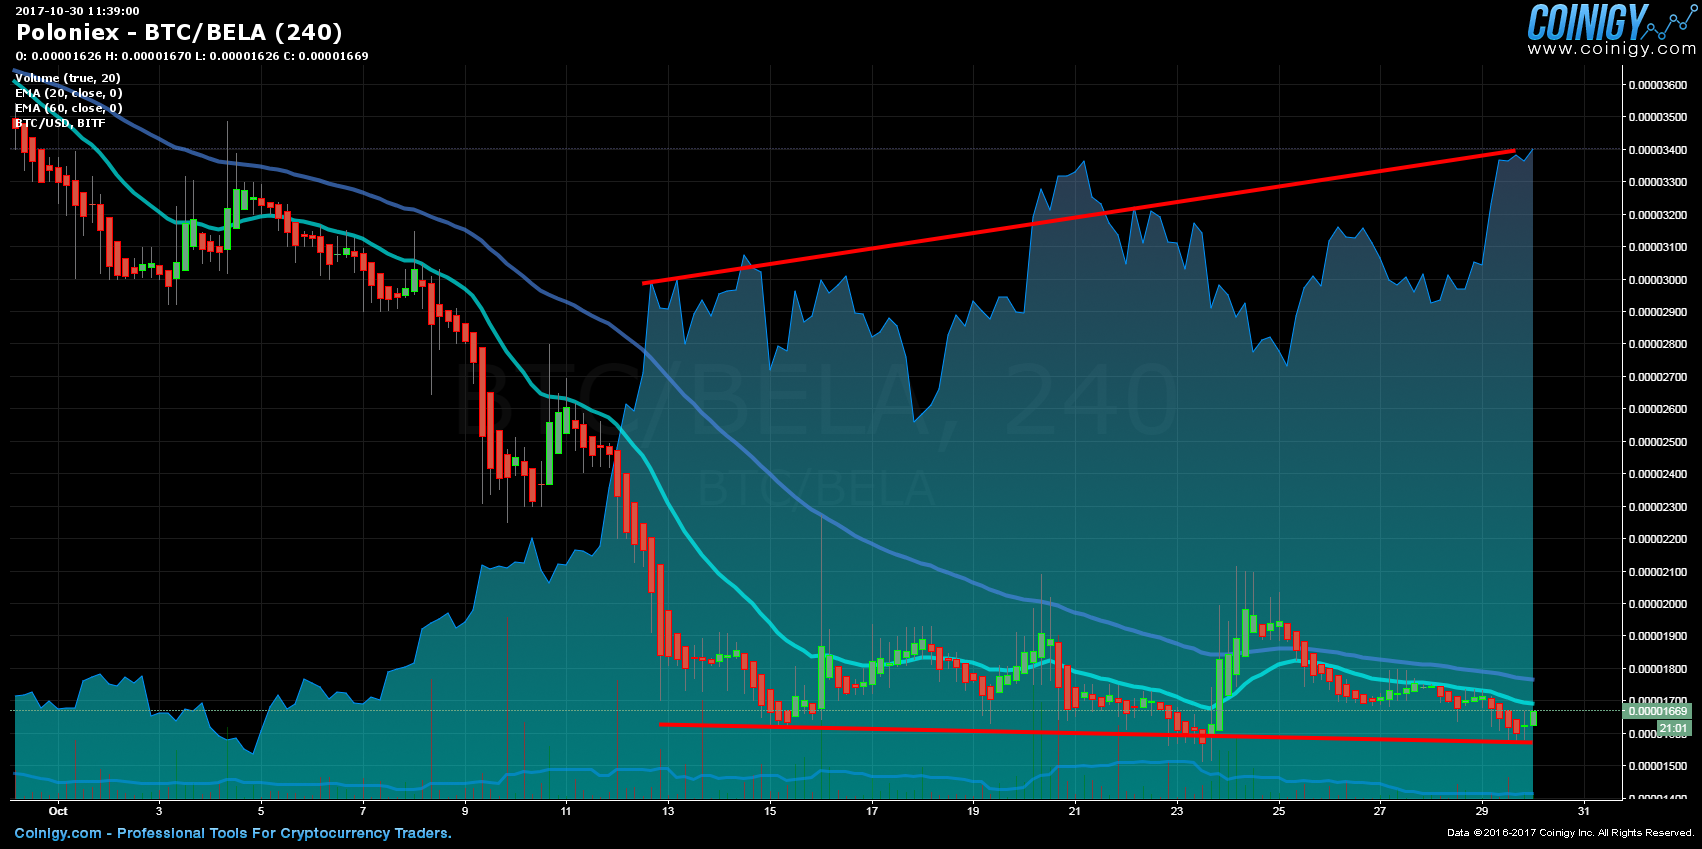Image resolution: width=1702 pixels, height=849 pixels.
Task: Click the Coinigy logo
Action: (1612, 22)
